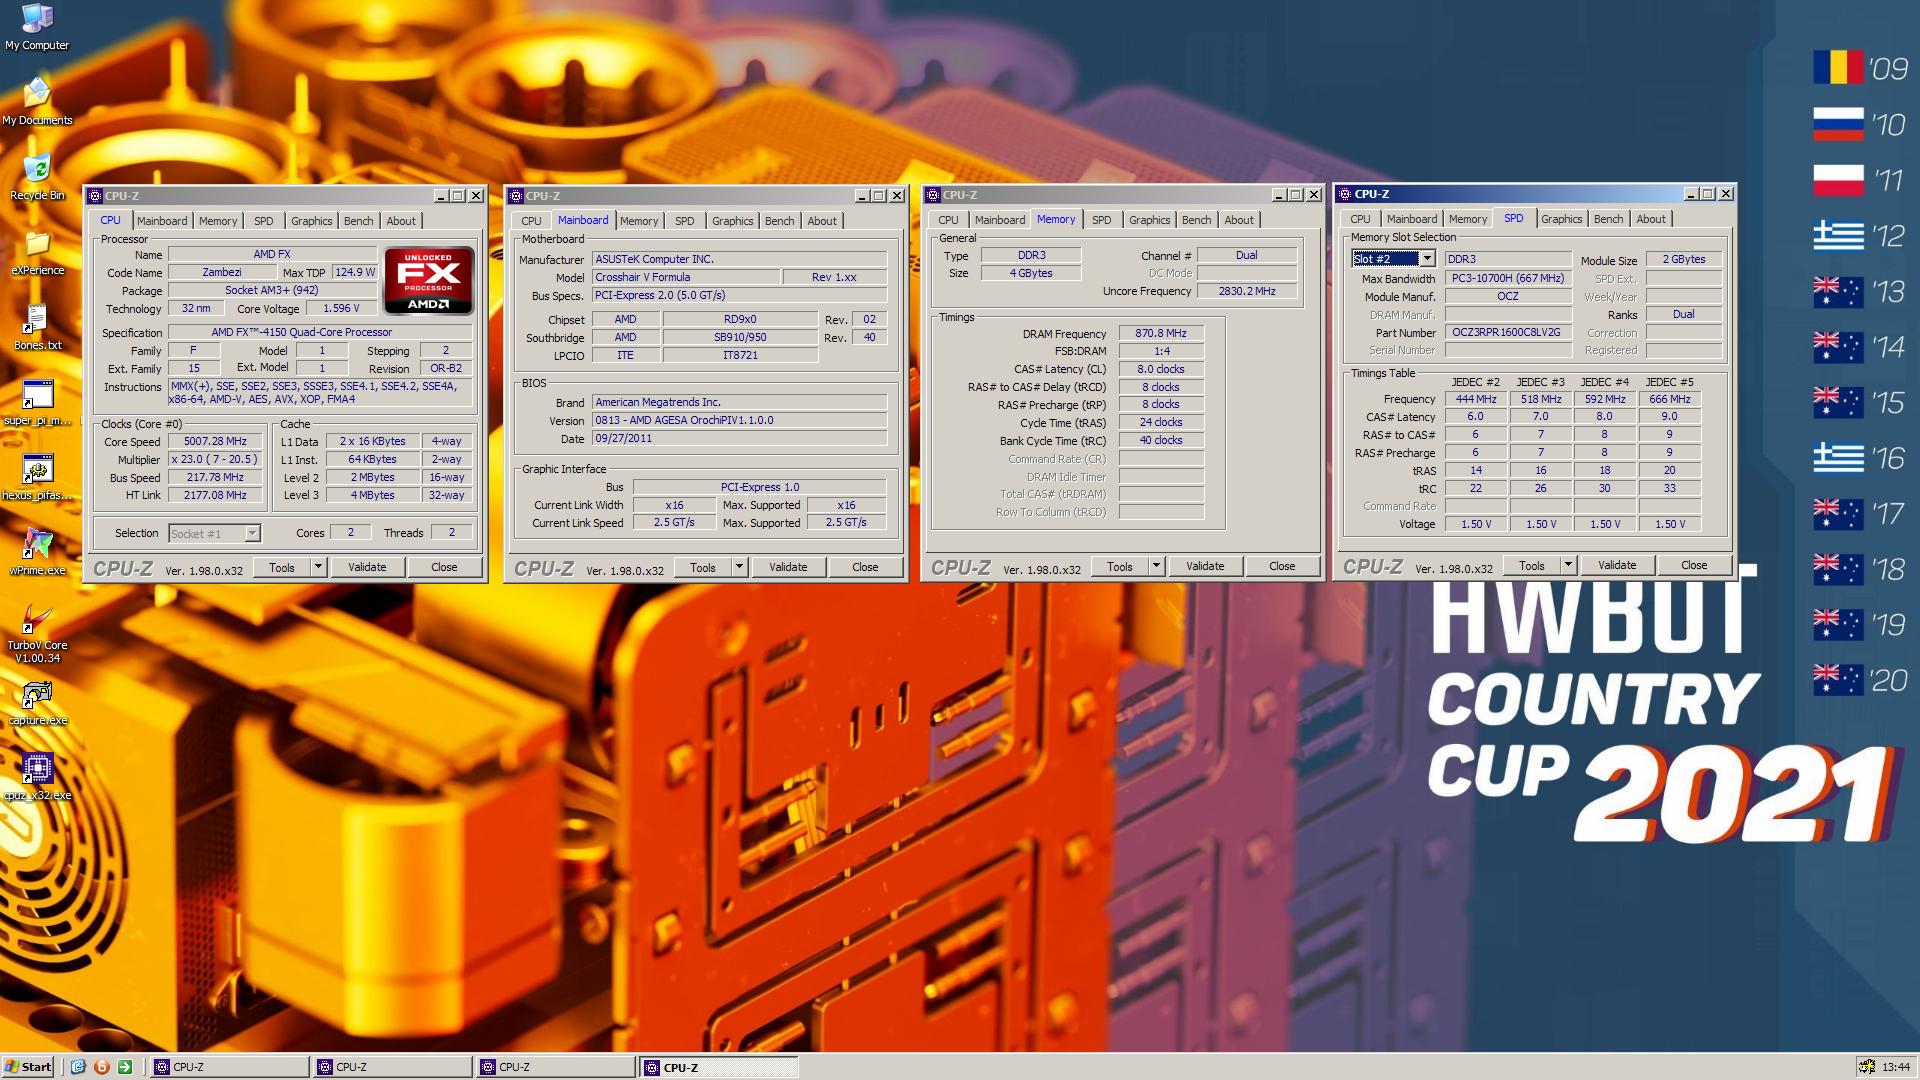Launch capture.exe desktop icon
This screenshot has width=1920, height=1080.
pyautogui.click(x=37, y=702)
